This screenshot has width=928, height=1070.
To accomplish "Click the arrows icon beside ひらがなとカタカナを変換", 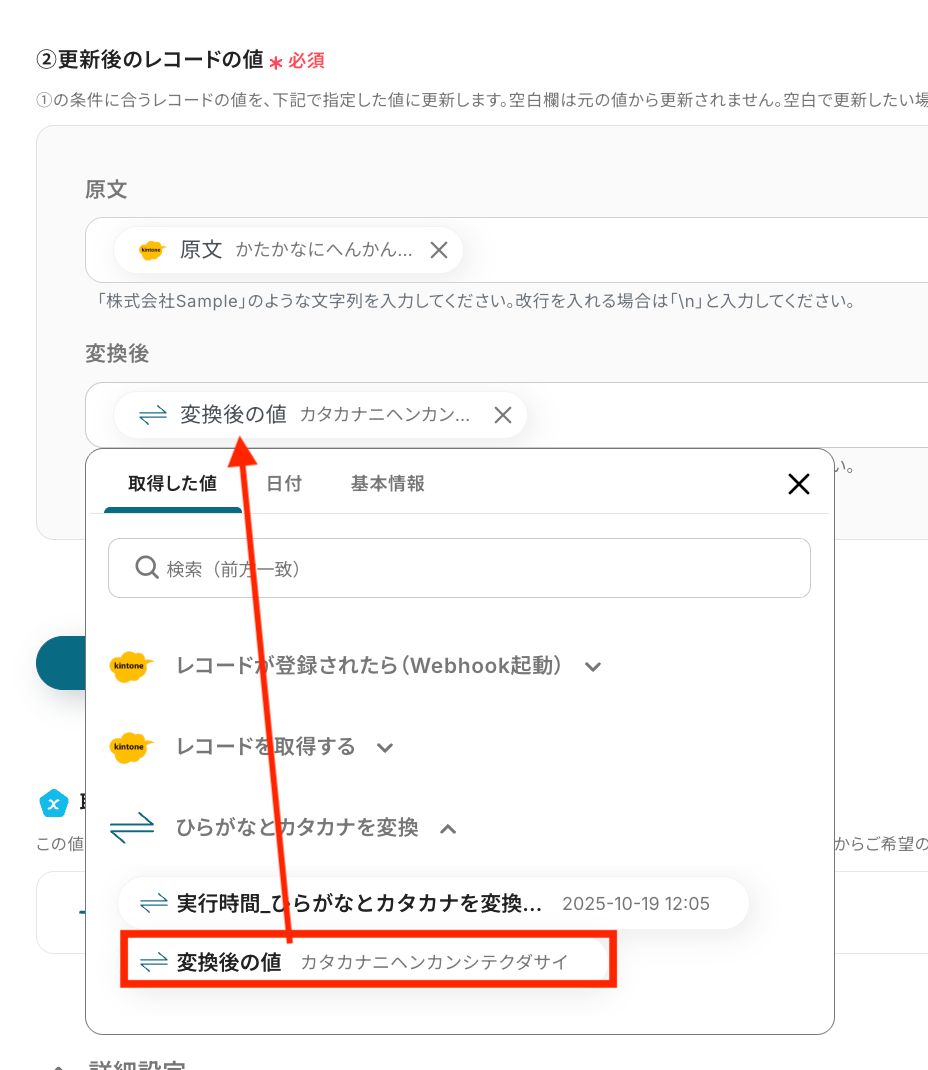I will [131, 829].
